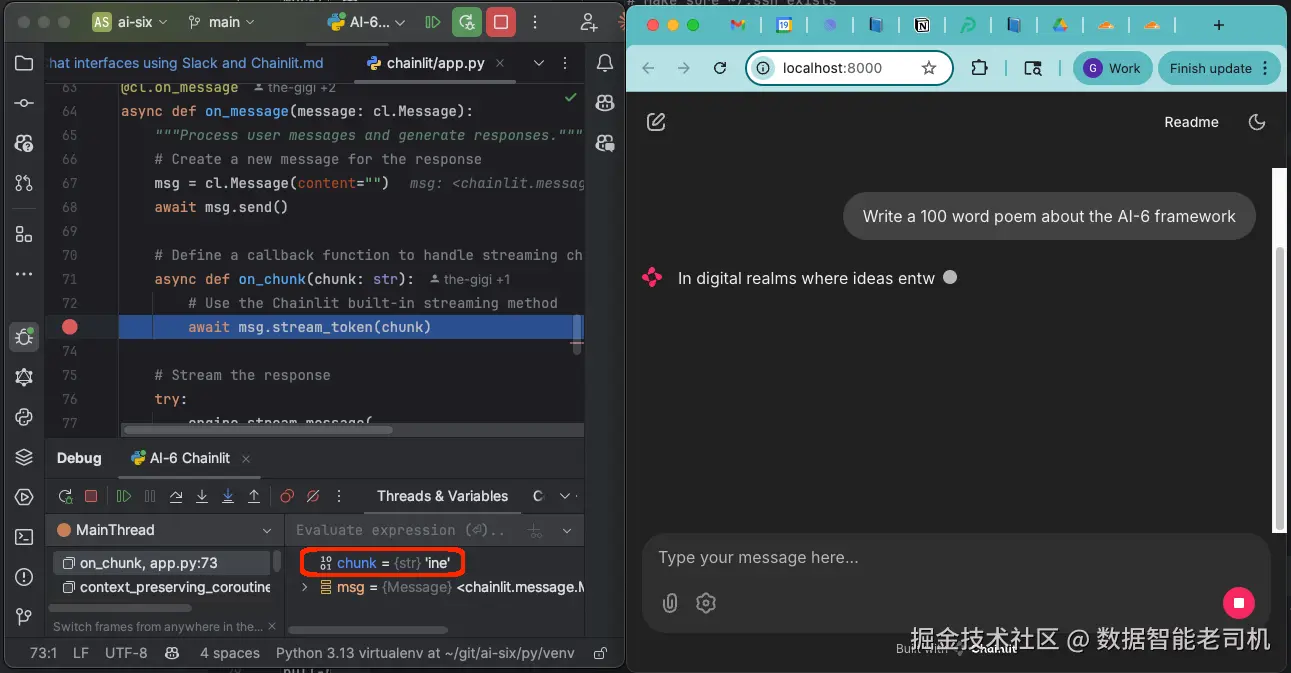Select the Threads & Variables tab
The height and width of the screenshot is (673, 1291).
click(442, 496)
